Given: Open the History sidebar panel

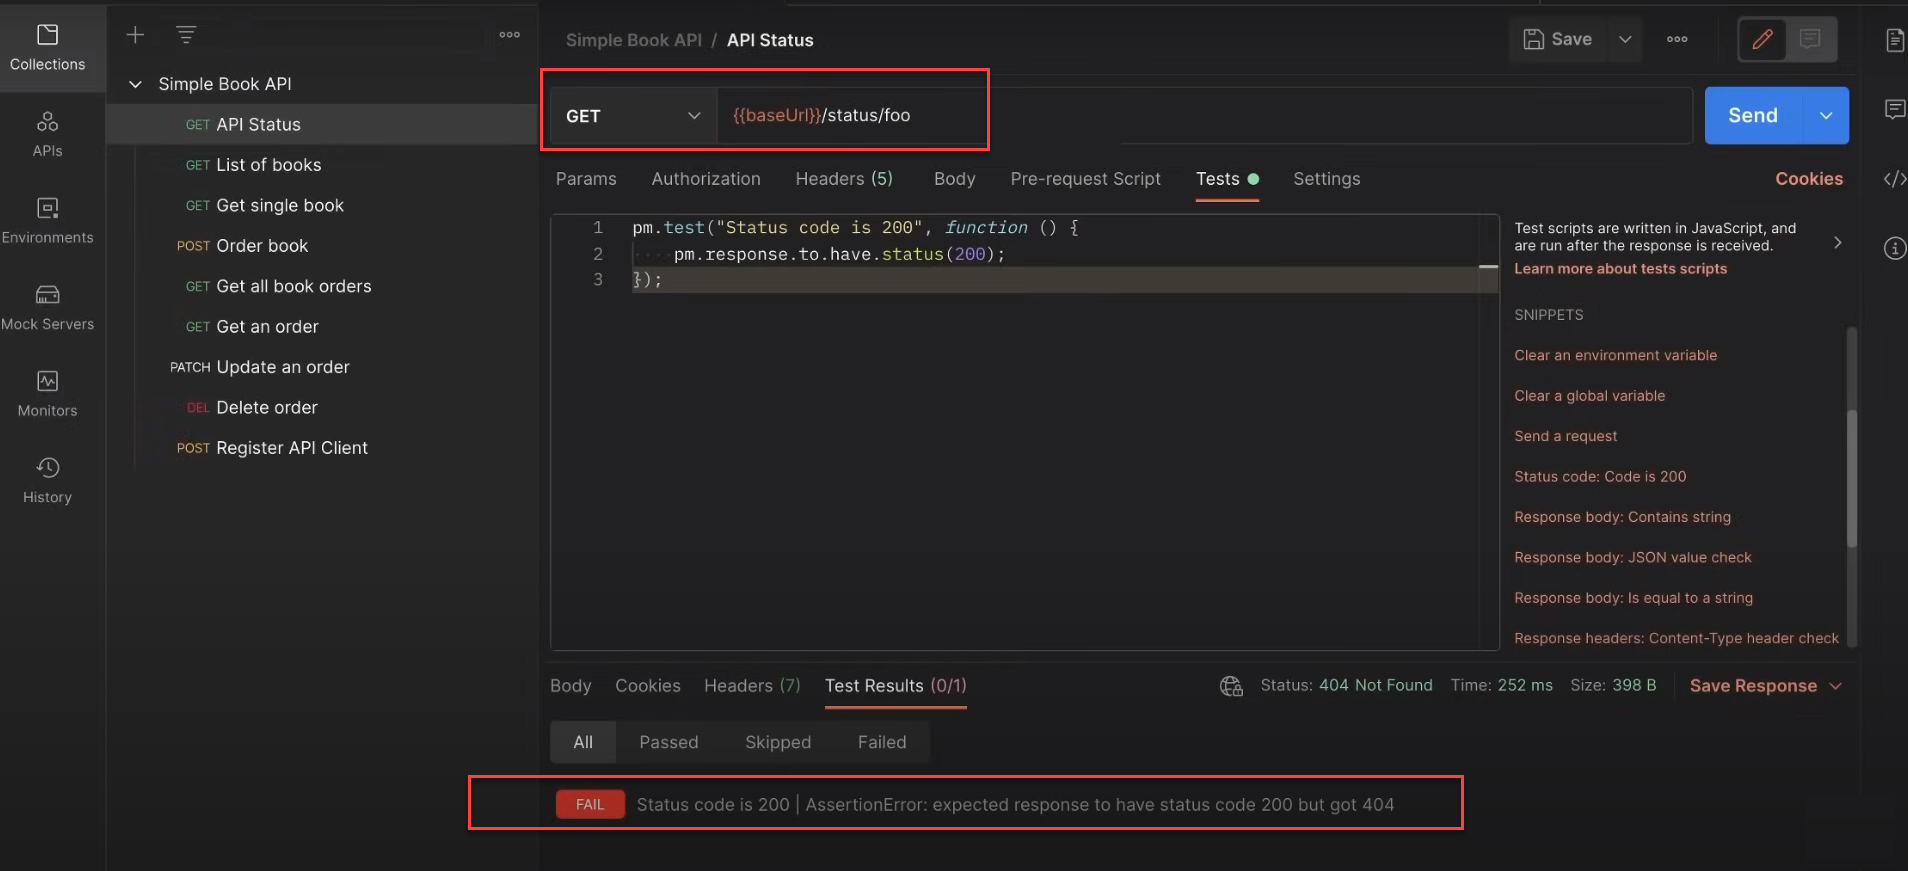Looking at the screenshot, I should (47, 480).
